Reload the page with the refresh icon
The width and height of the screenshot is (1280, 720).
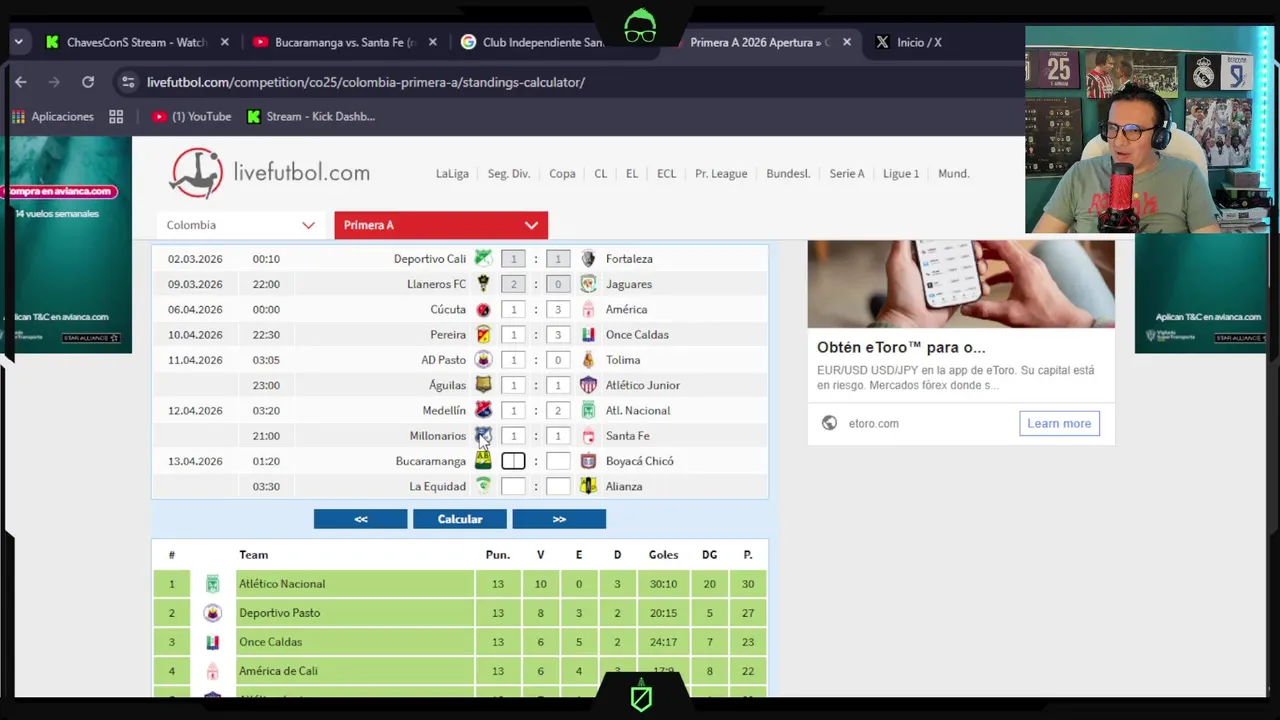pyautogui.click(x=88, y=82)
